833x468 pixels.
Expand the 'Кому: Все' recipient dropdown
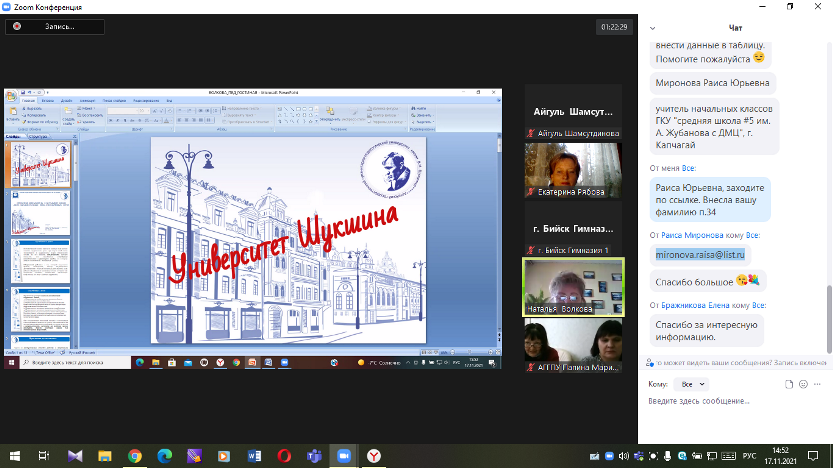pyautogui.click(x=692, y=383)
